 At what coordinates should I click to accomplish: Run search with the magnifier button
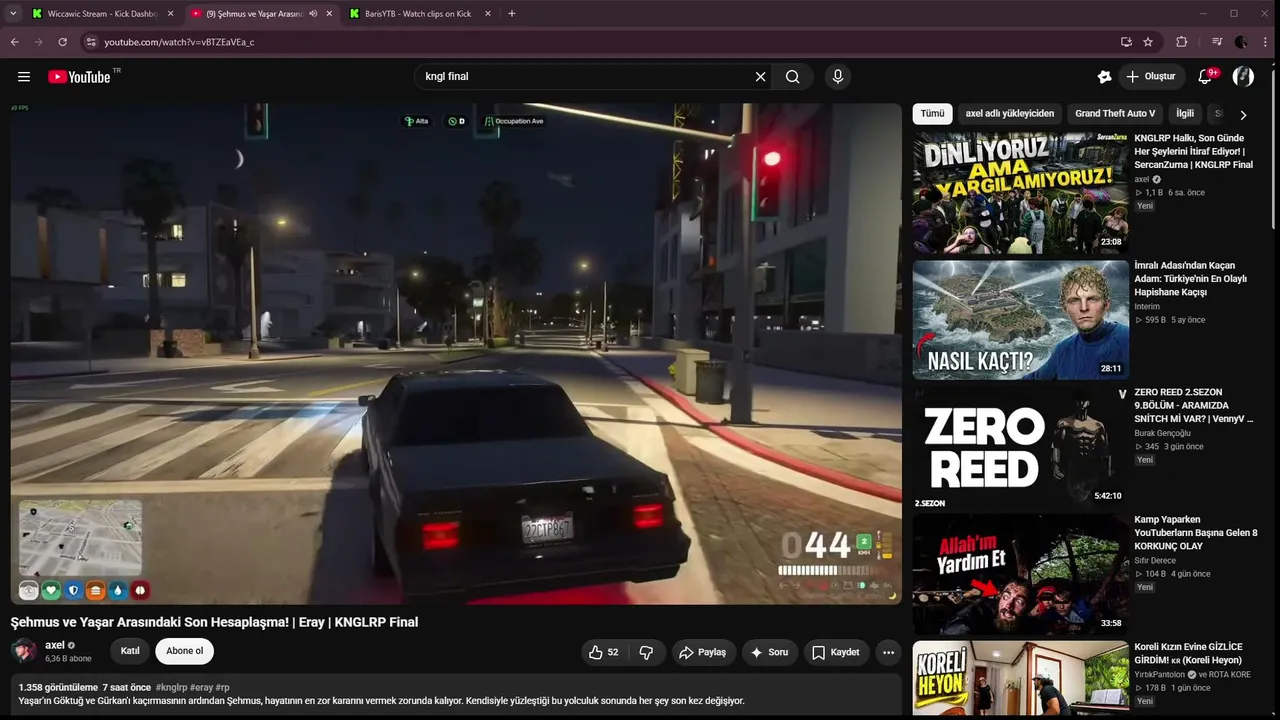click(x=793, y=77)
